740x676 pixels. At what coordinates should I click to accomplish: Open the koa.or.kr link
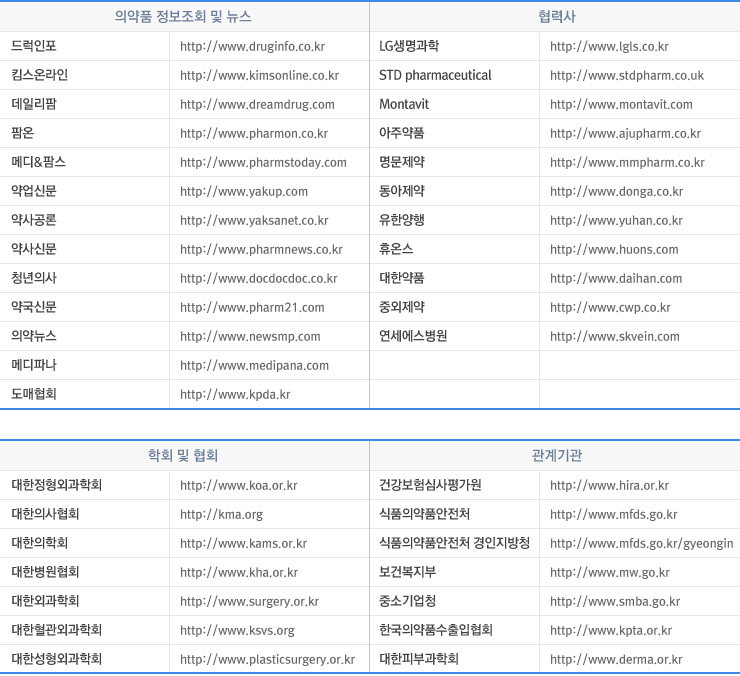click(239, 486)
